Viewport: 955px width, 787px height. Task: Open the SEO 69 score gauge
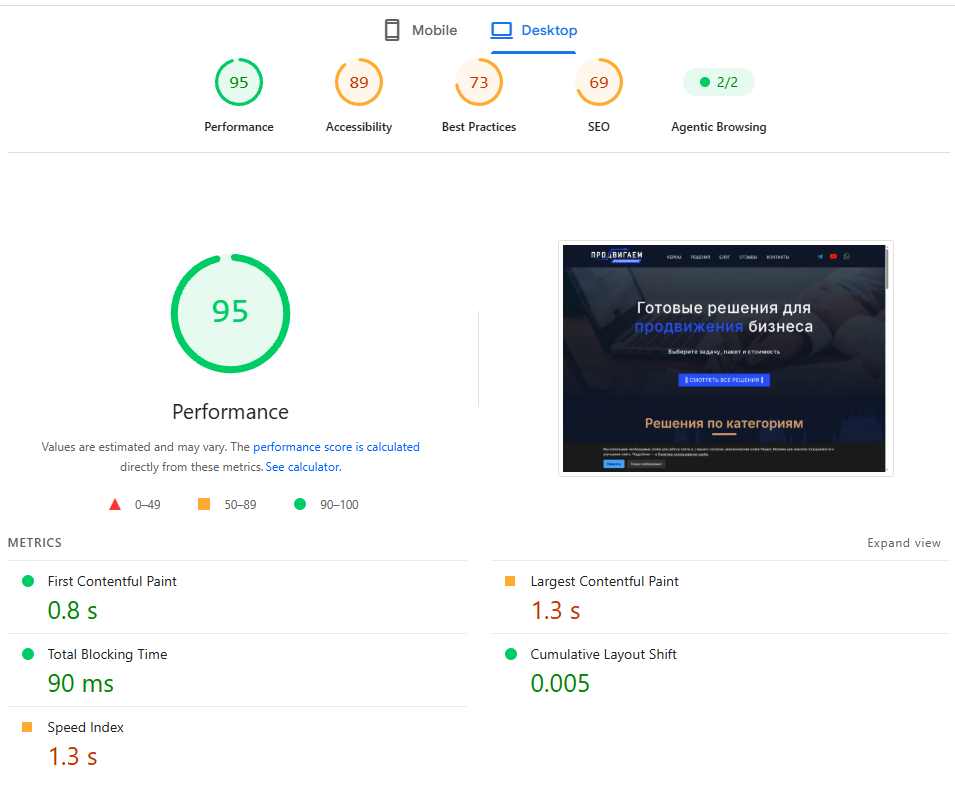[599, 82]
